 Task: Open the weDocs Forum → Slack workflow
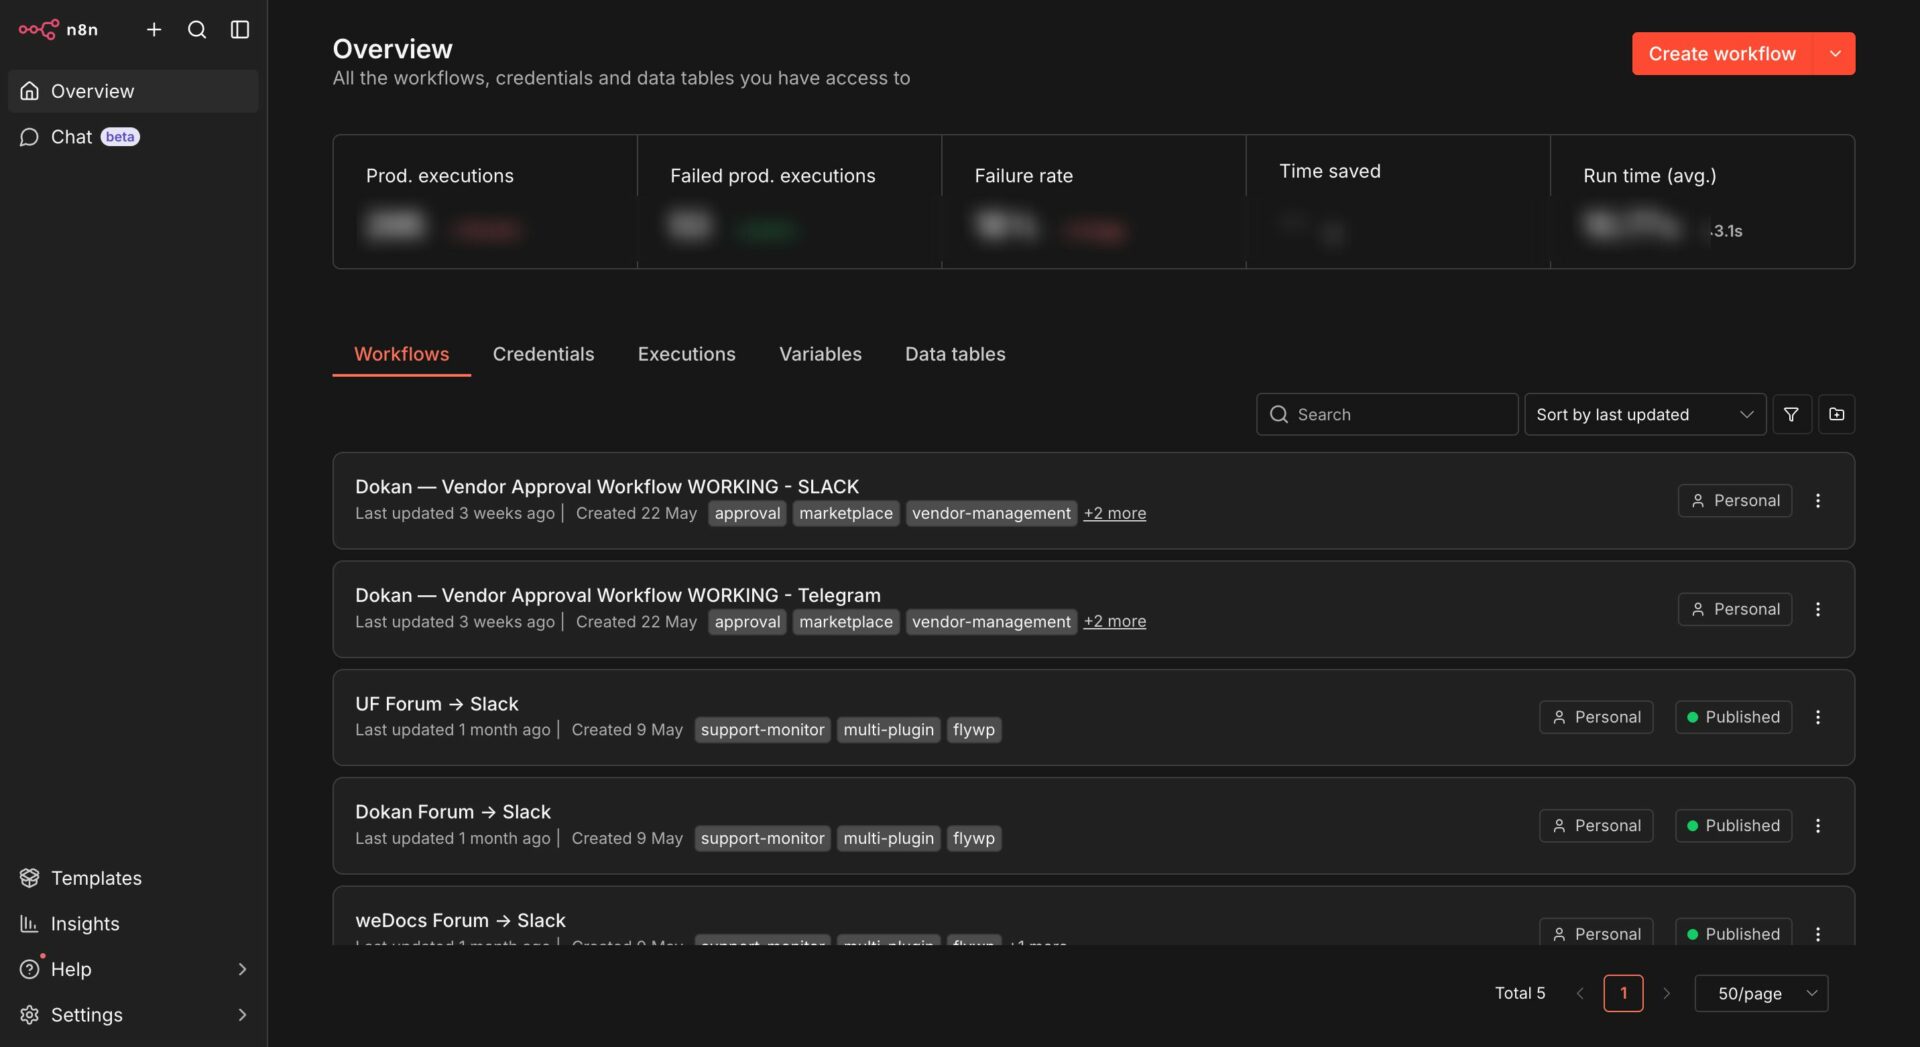click(x=1093, y=916)
